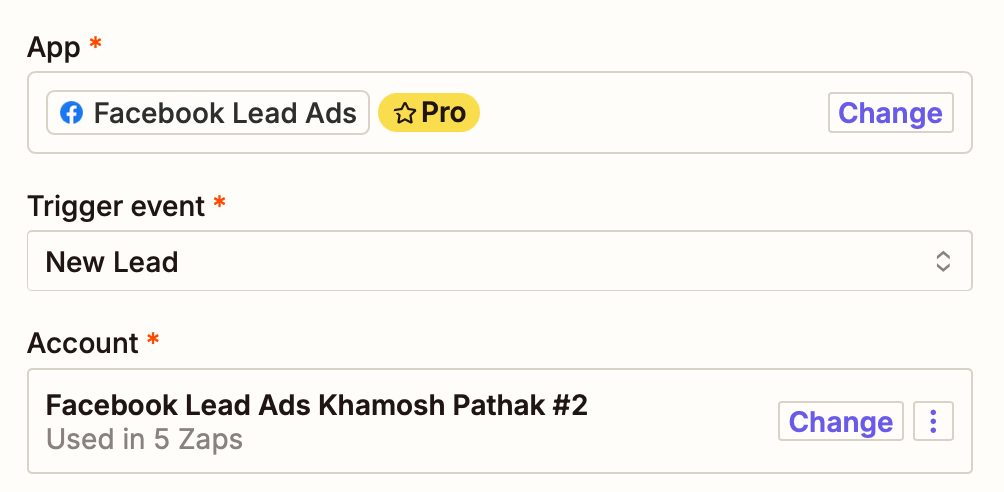Click the New Lead trigger value
This screenshot has width=1004, height=492.
112,262
